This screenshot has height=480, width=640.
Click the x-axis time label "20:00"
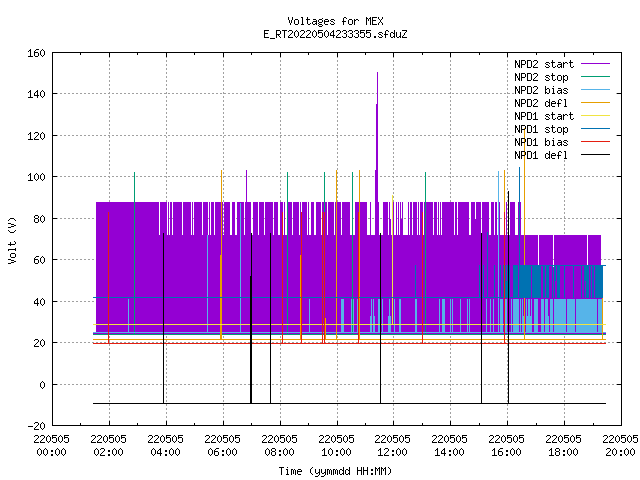(620, 452)
